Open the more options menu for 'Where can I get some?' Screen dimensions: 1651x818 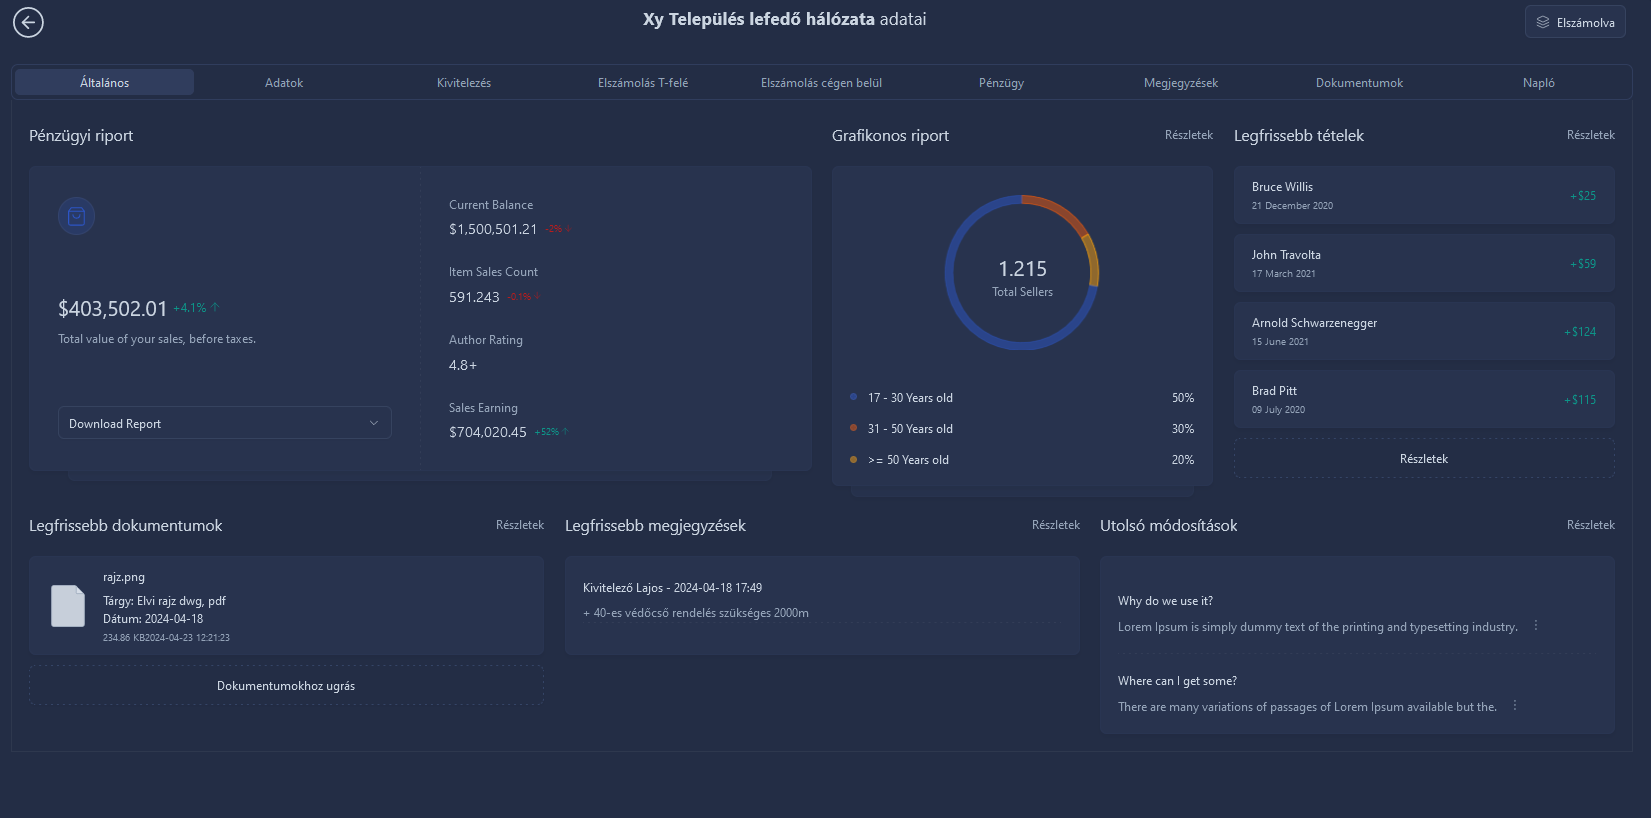[1515, 706]
